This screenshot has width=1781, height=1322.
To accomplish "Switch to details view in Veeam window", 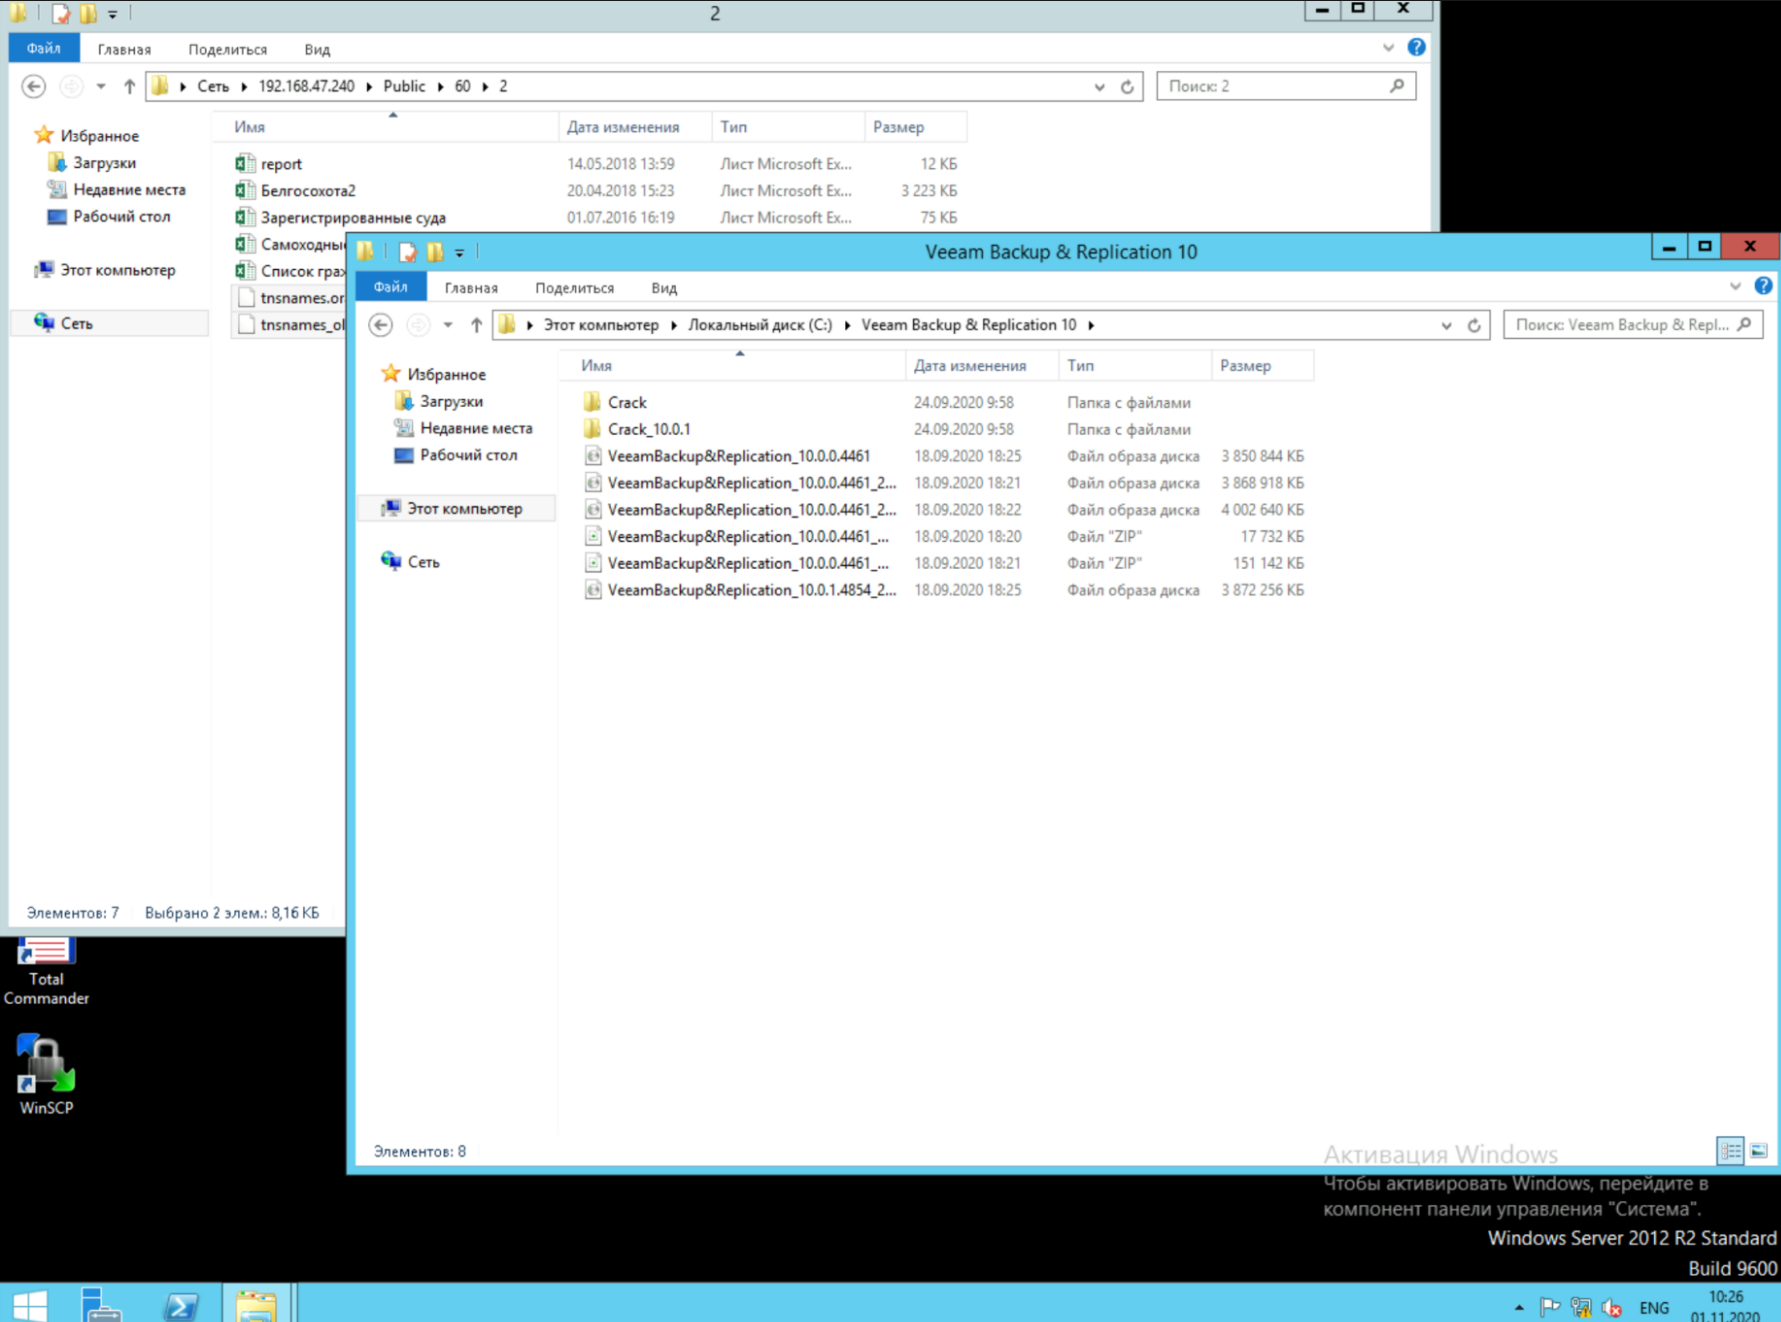I will [x=1730, y=1151].
